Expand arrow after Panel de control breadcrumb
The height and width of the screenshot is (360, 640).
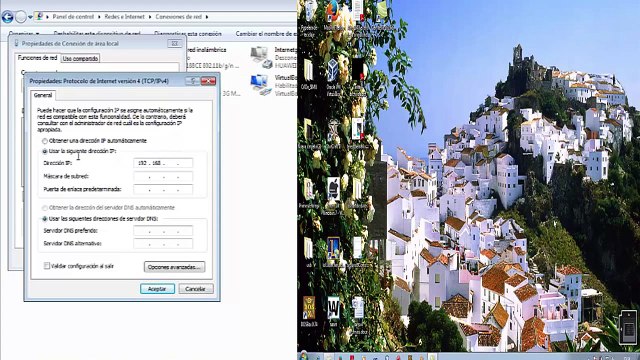99,17
